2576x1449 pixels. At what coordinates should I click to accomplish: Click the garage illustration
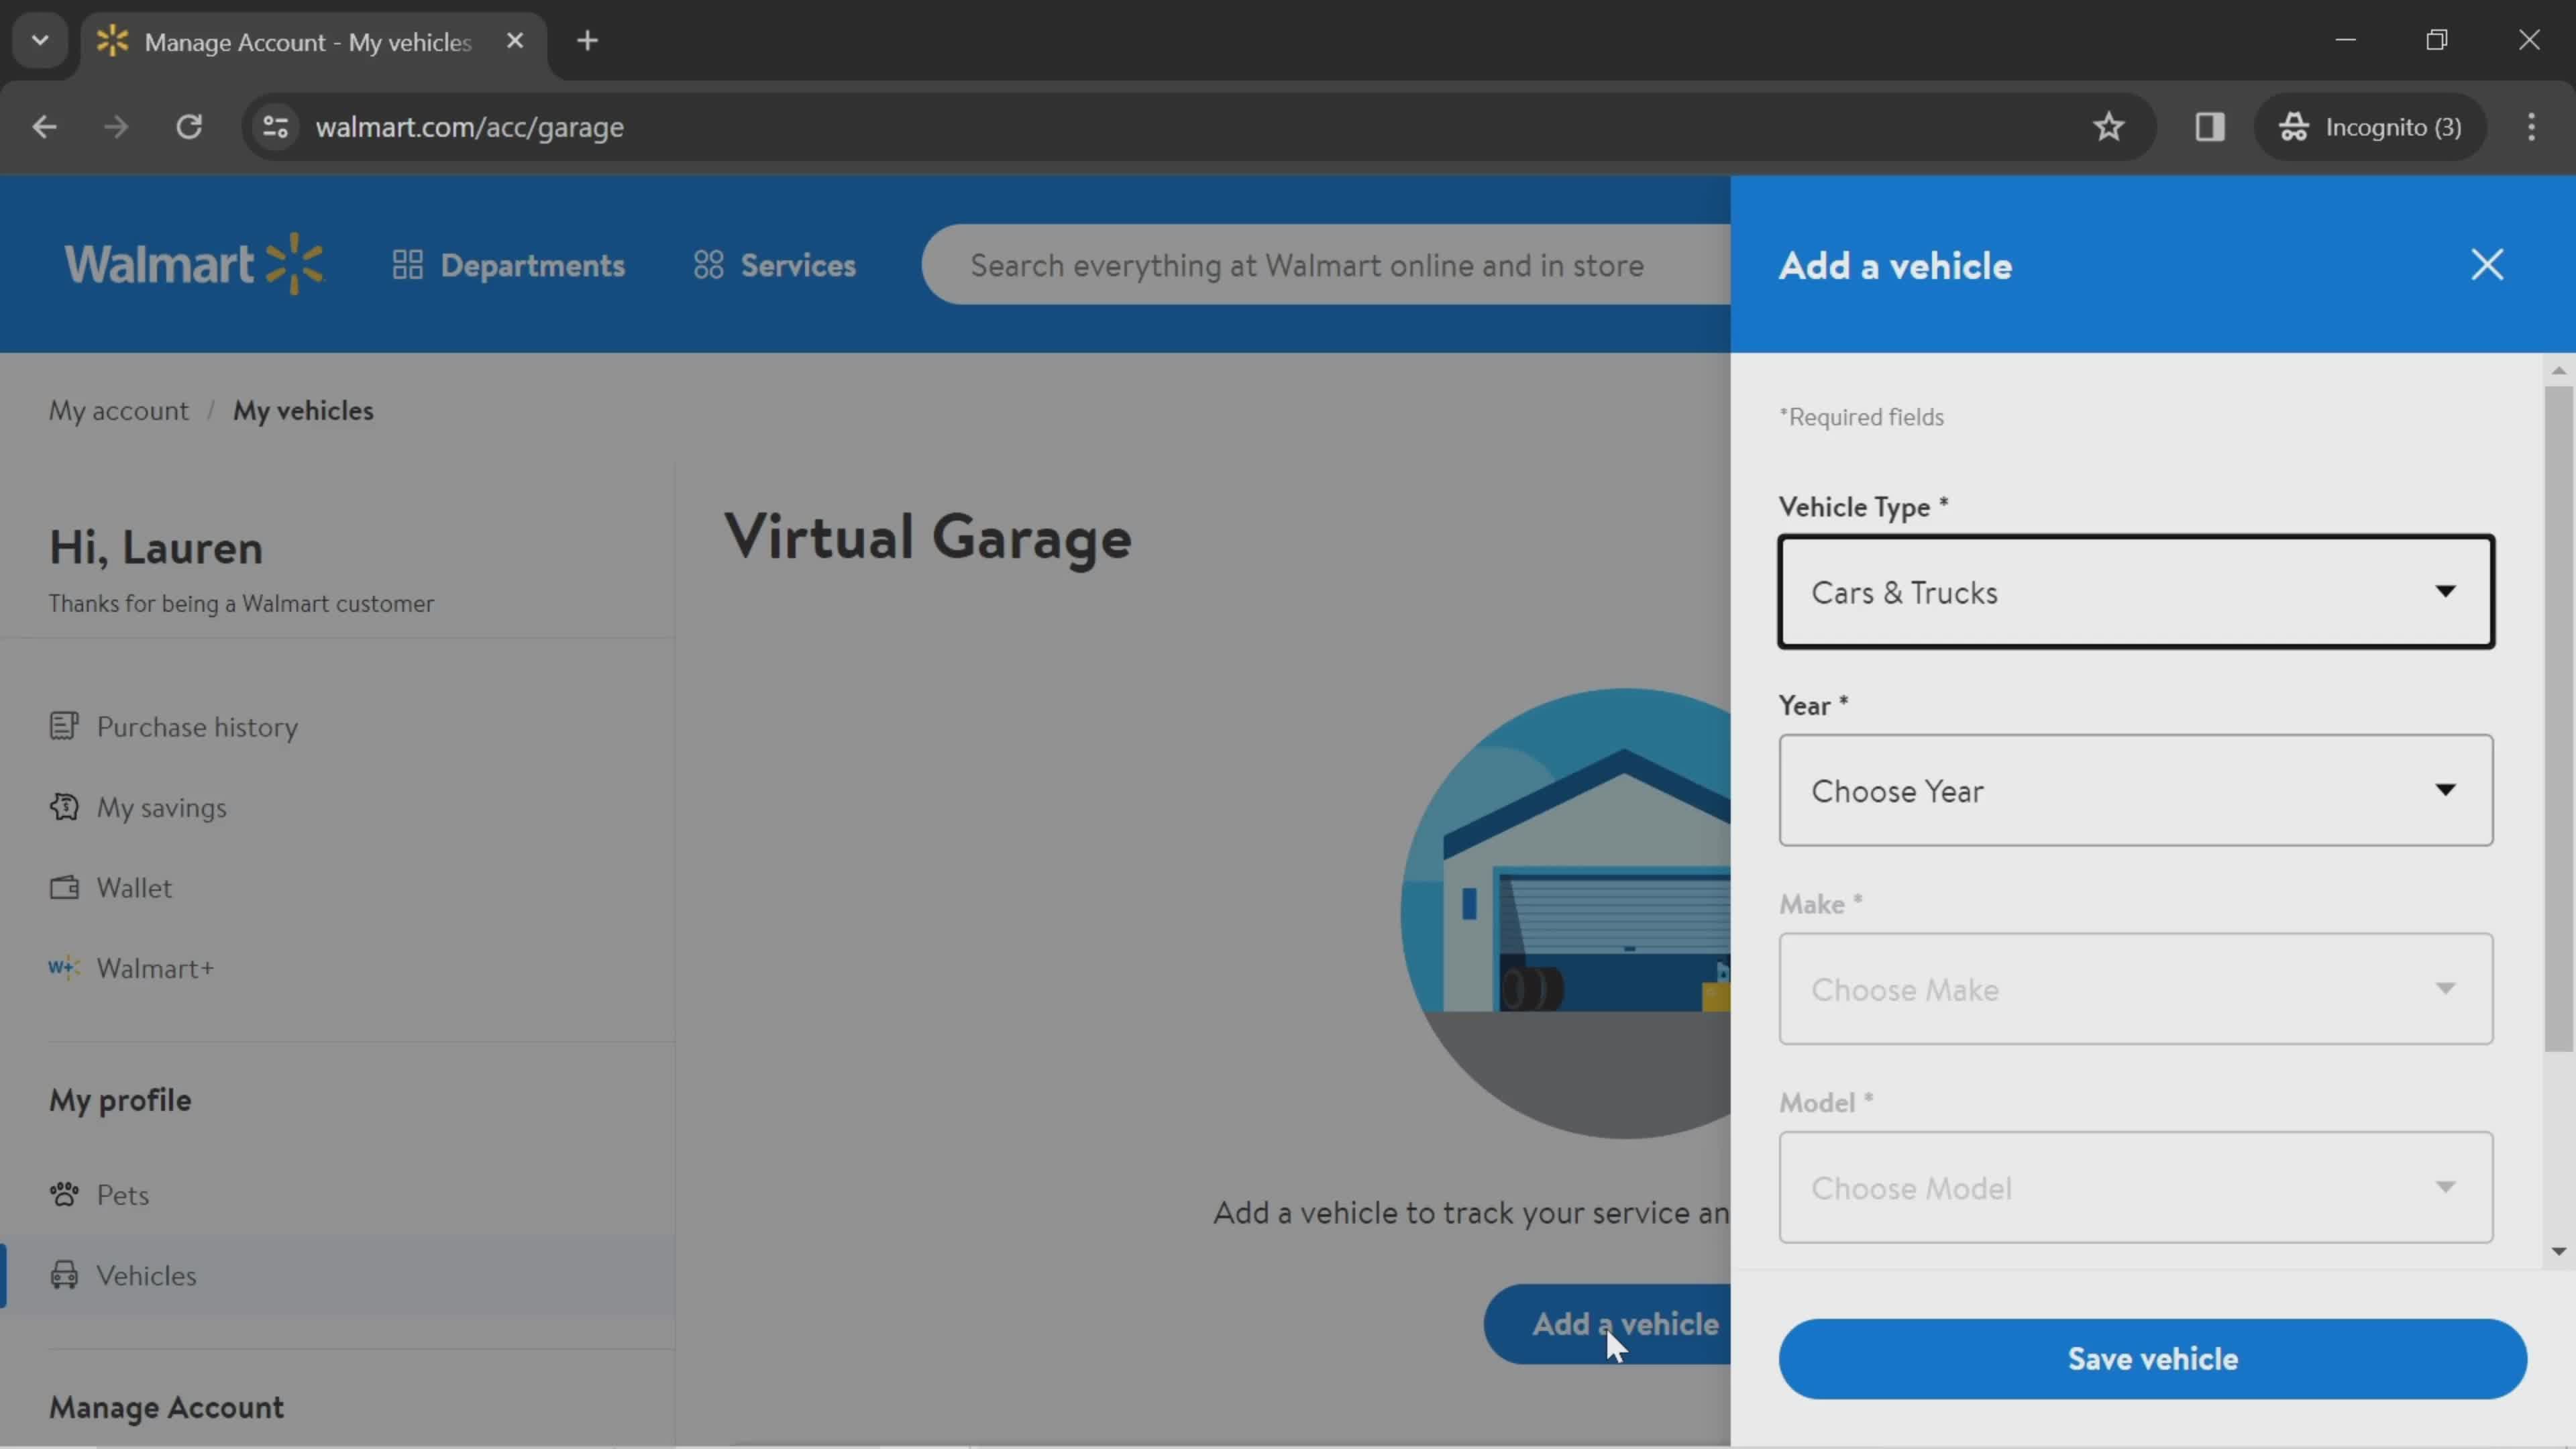point(1566,913)
